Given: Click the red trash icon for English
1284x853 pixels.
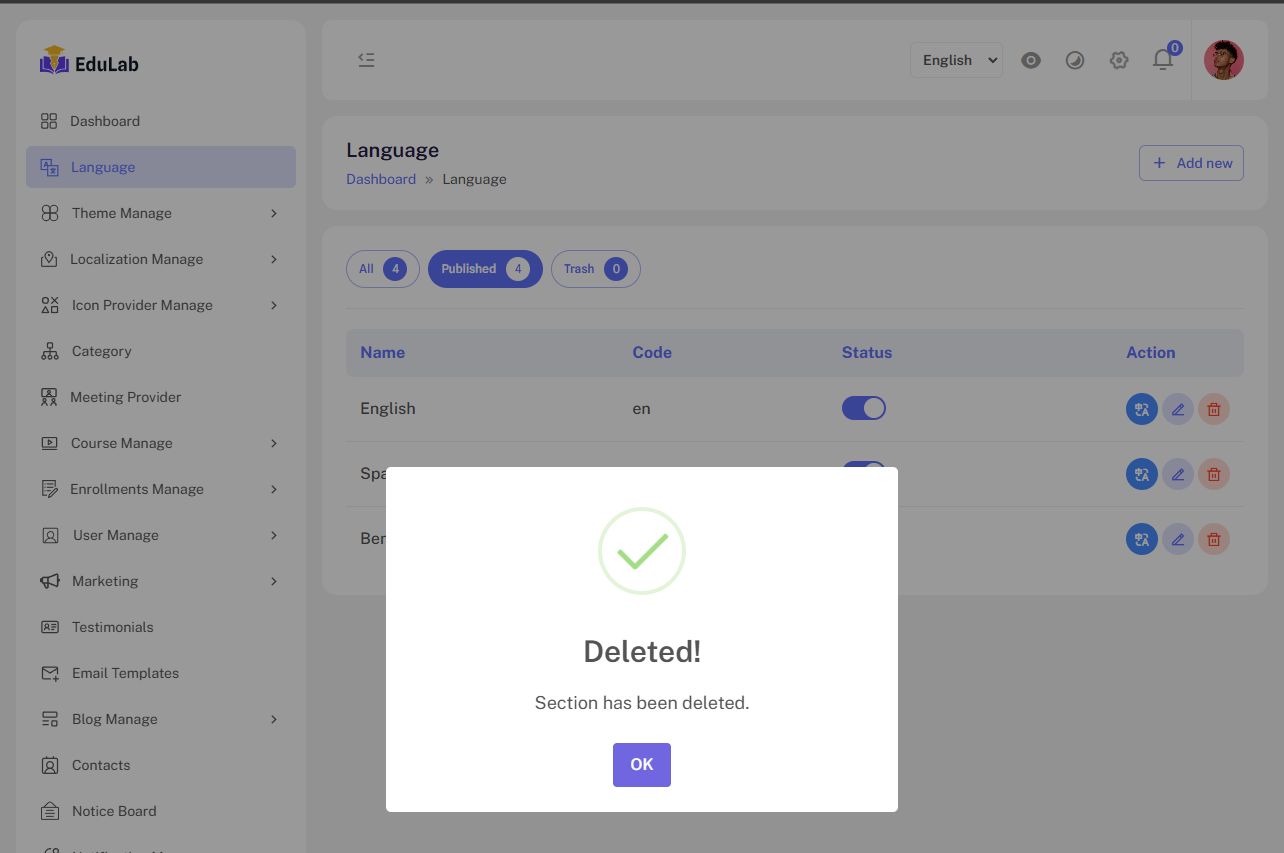Looking at the screenshot, I should [x=1214, y=409].
